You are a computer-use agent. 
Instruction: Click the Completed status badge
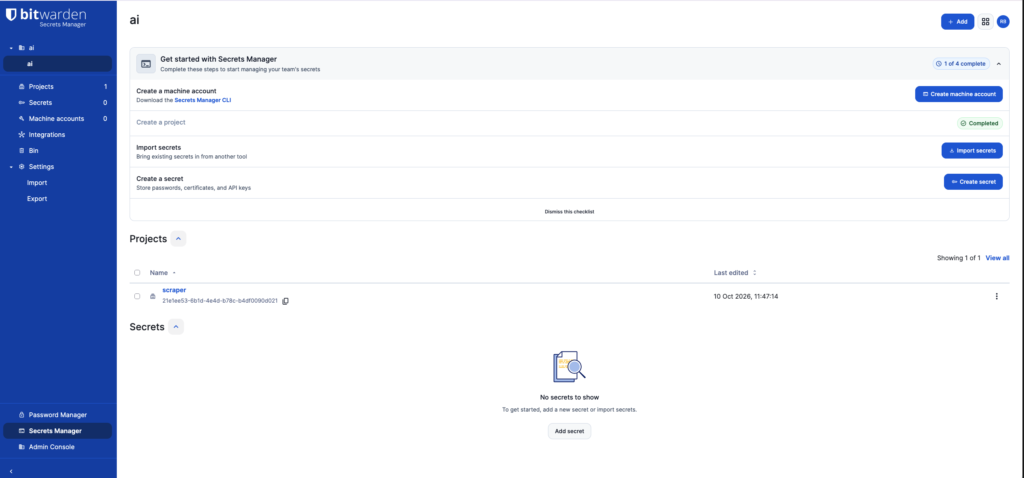pyautogui.click(x=980, y=123)
